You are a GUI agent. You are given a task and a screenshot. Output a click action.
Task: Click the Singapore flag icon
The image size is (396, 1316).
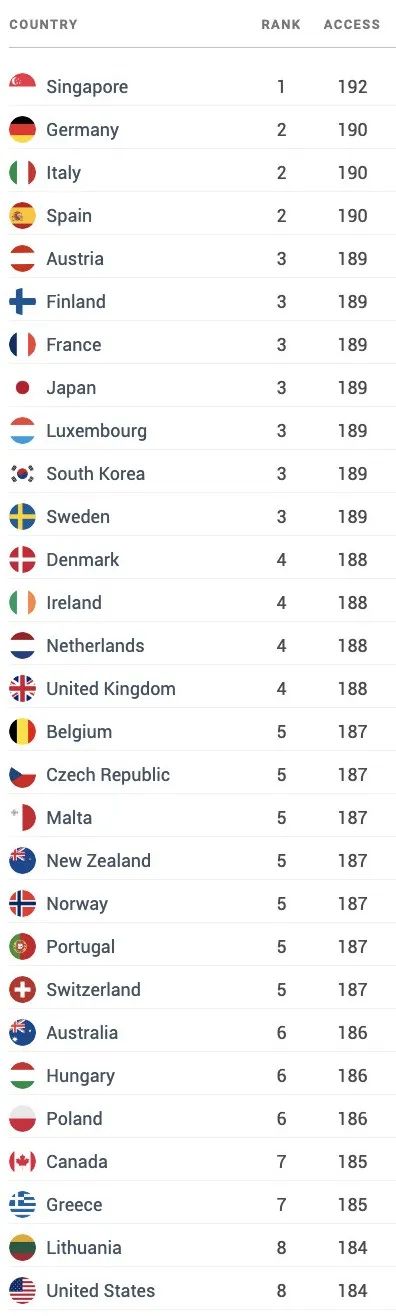pyautogui.click(x=22, y=87)
